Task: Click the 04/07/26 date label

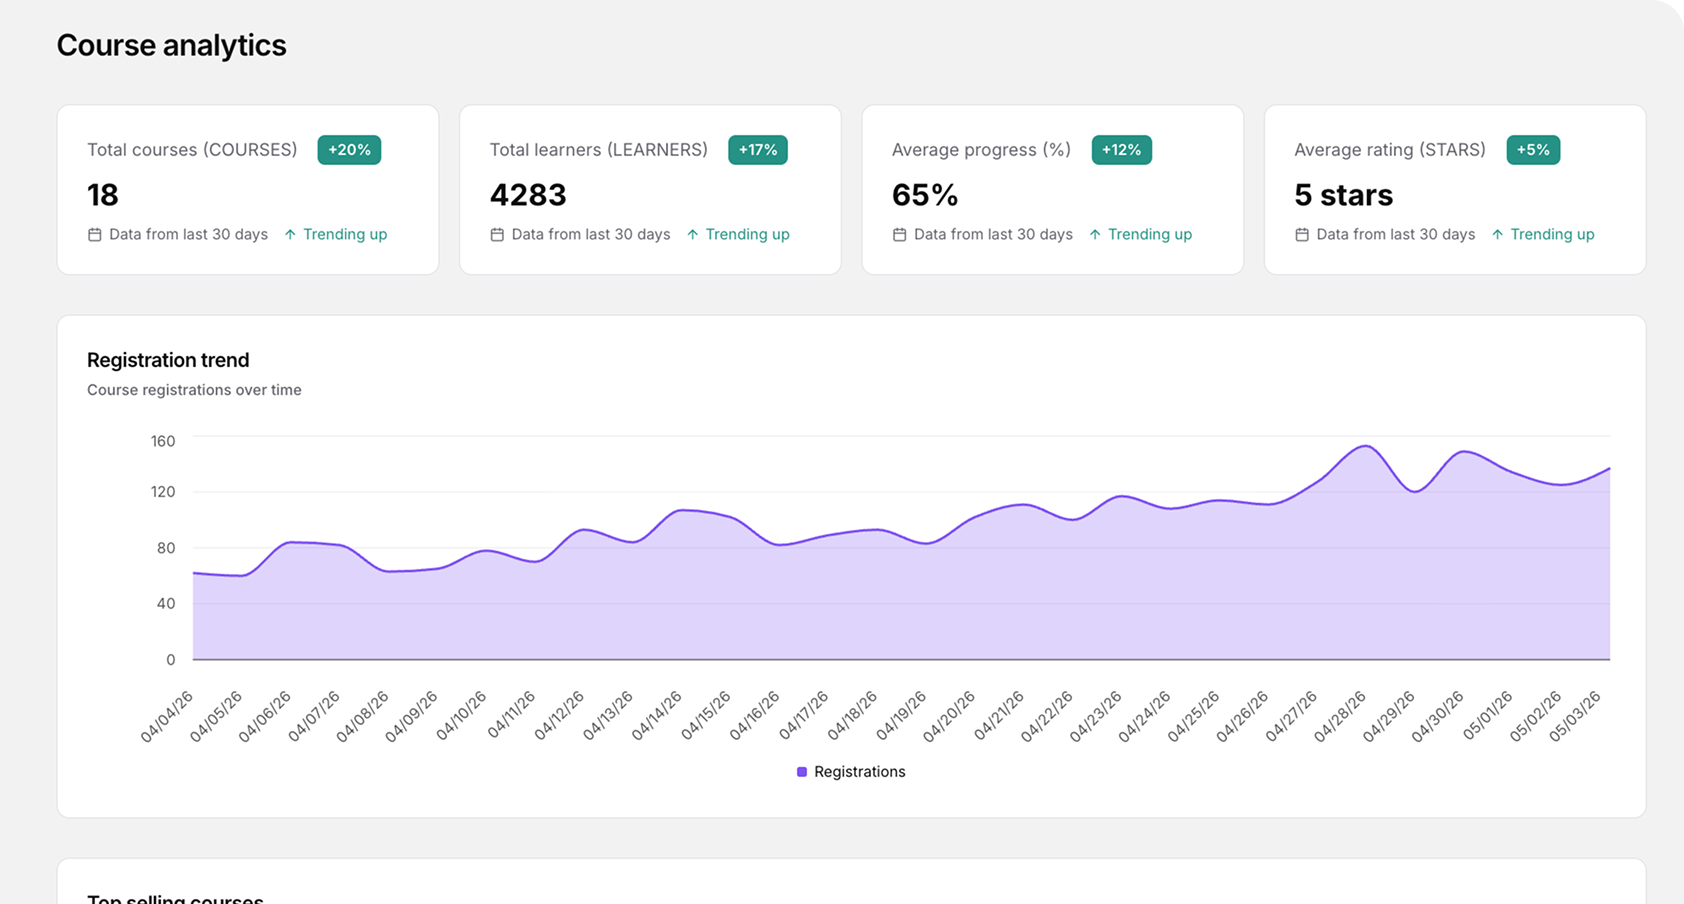Action: 314,716
